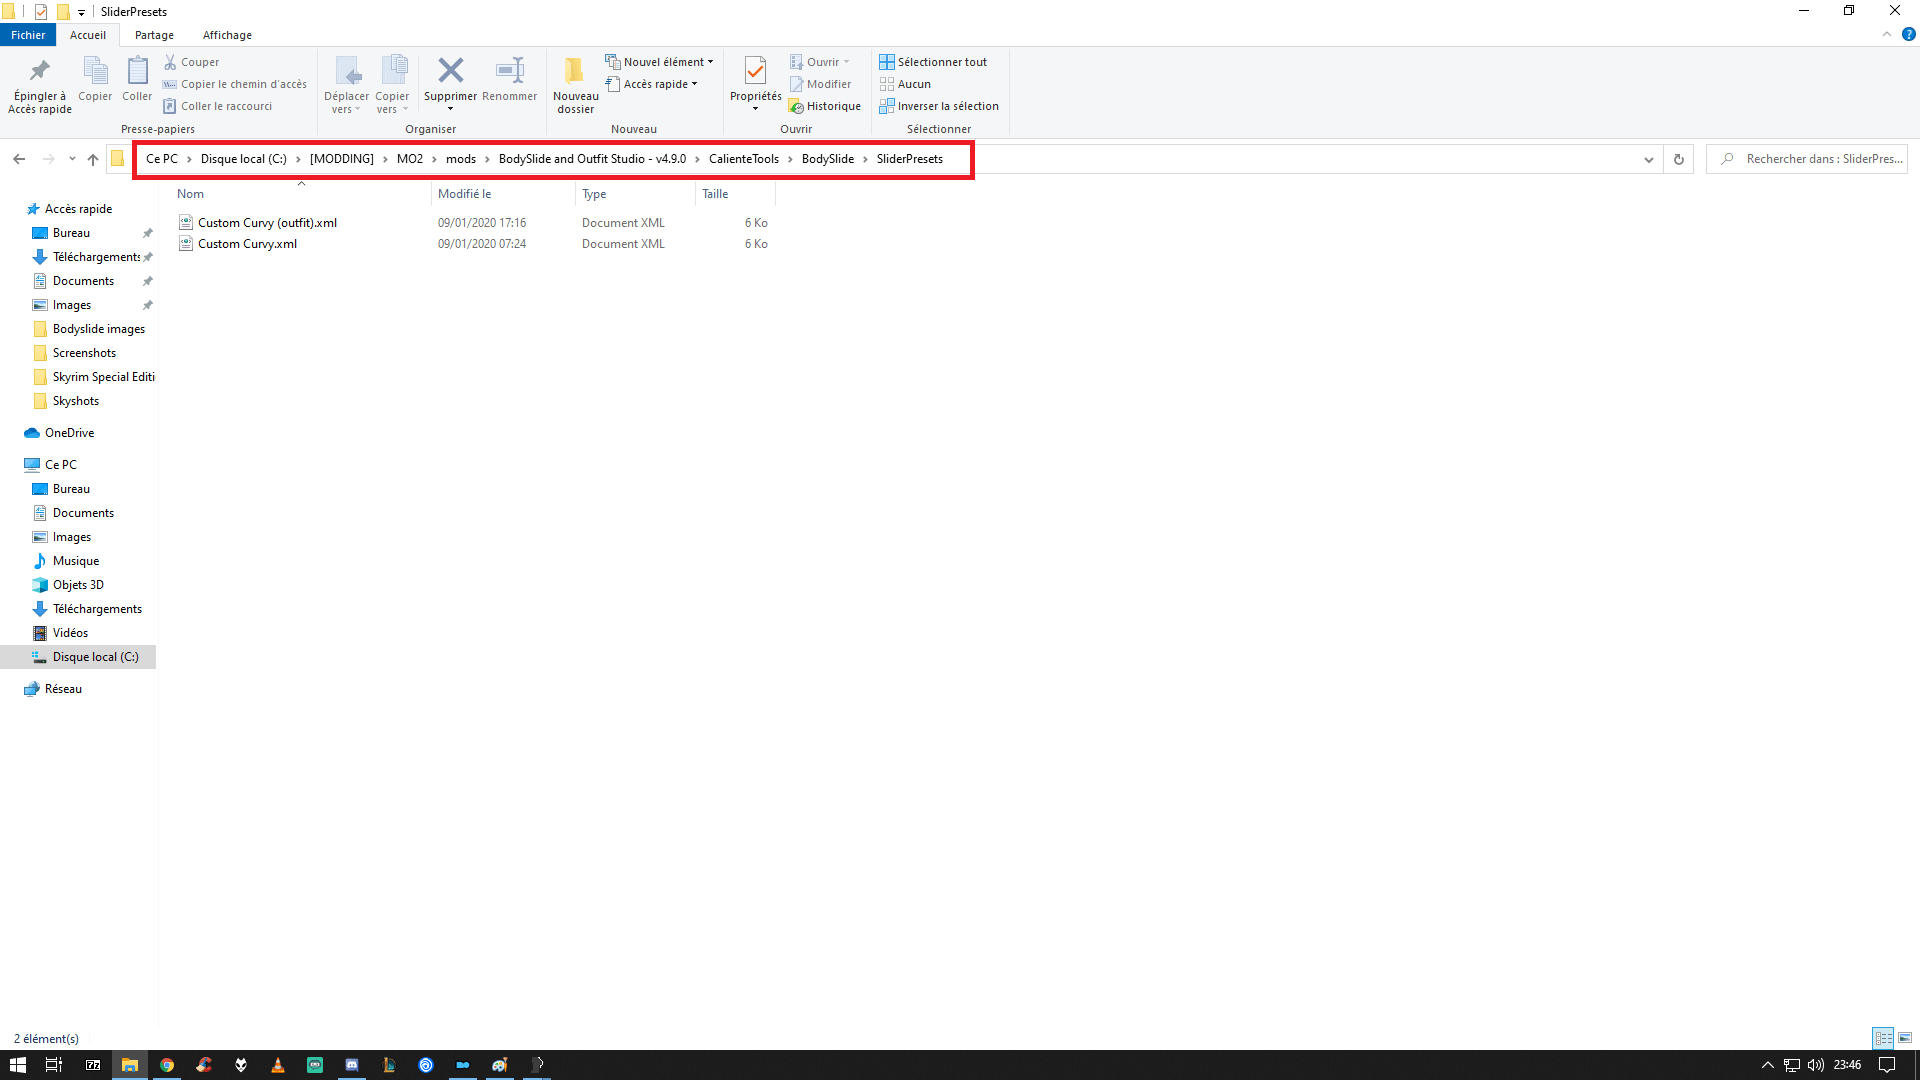
Task: Click the Renommer rename icon
Action: point(510,71)
